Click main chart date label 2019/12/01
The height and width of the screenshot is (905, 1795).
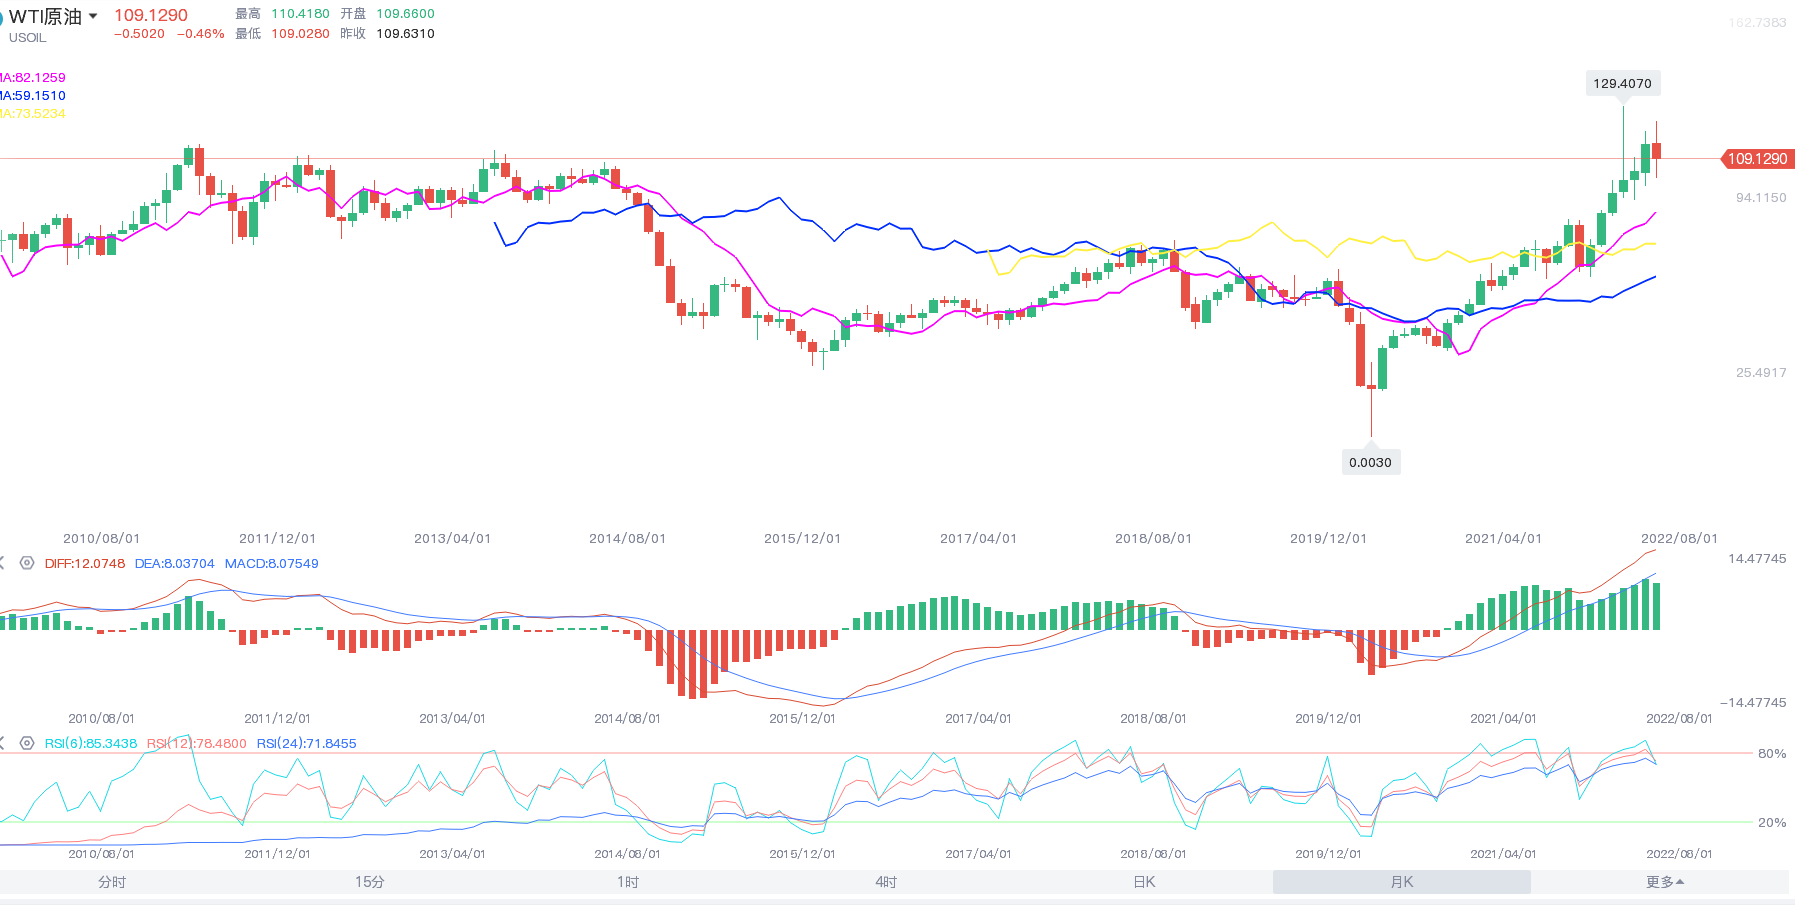pyautogui.click(x=1328, y=538)
